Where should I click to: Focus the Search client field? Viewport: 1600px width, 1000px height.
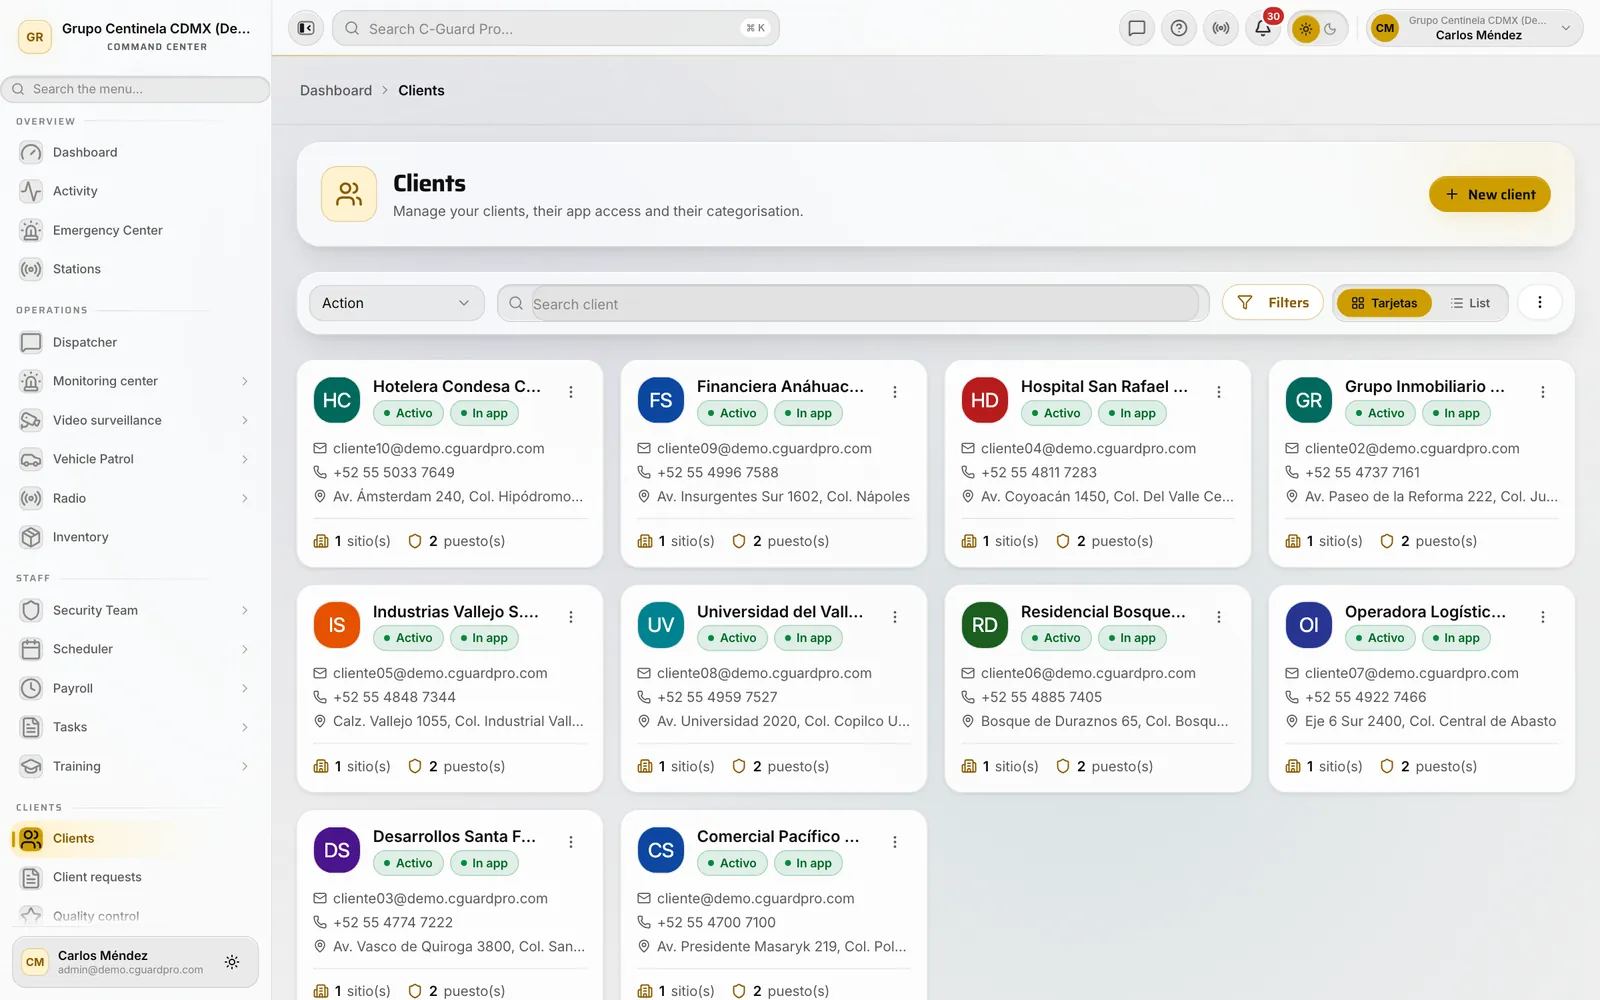click(853, 303)
